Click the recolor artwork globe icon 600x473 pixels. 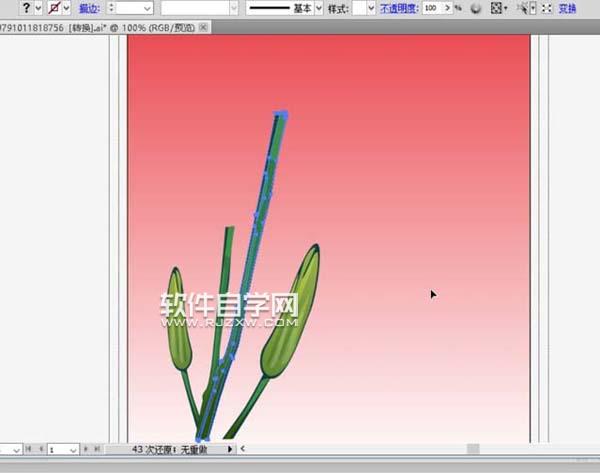[476, 8]
